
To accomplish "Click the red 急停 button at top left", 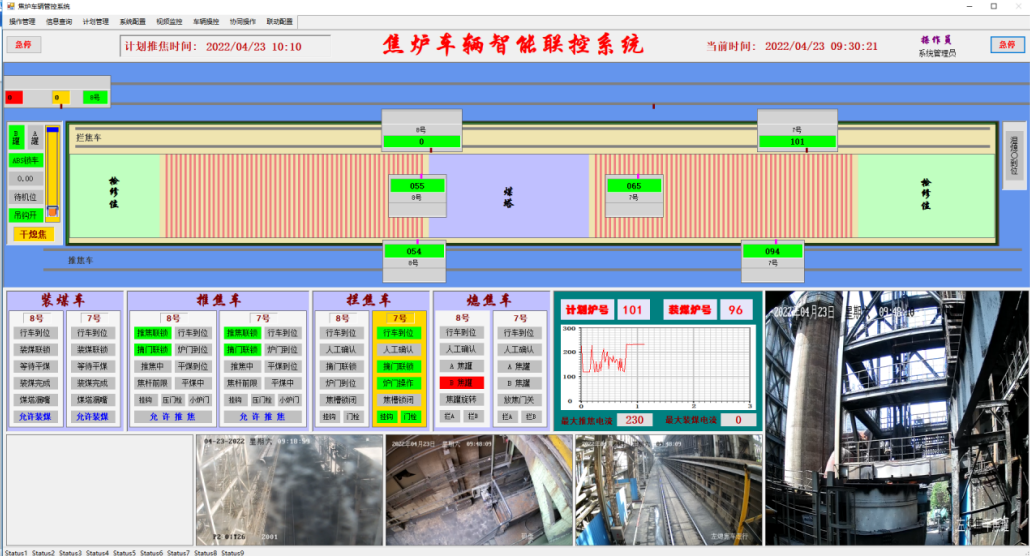I will [24, 45].
